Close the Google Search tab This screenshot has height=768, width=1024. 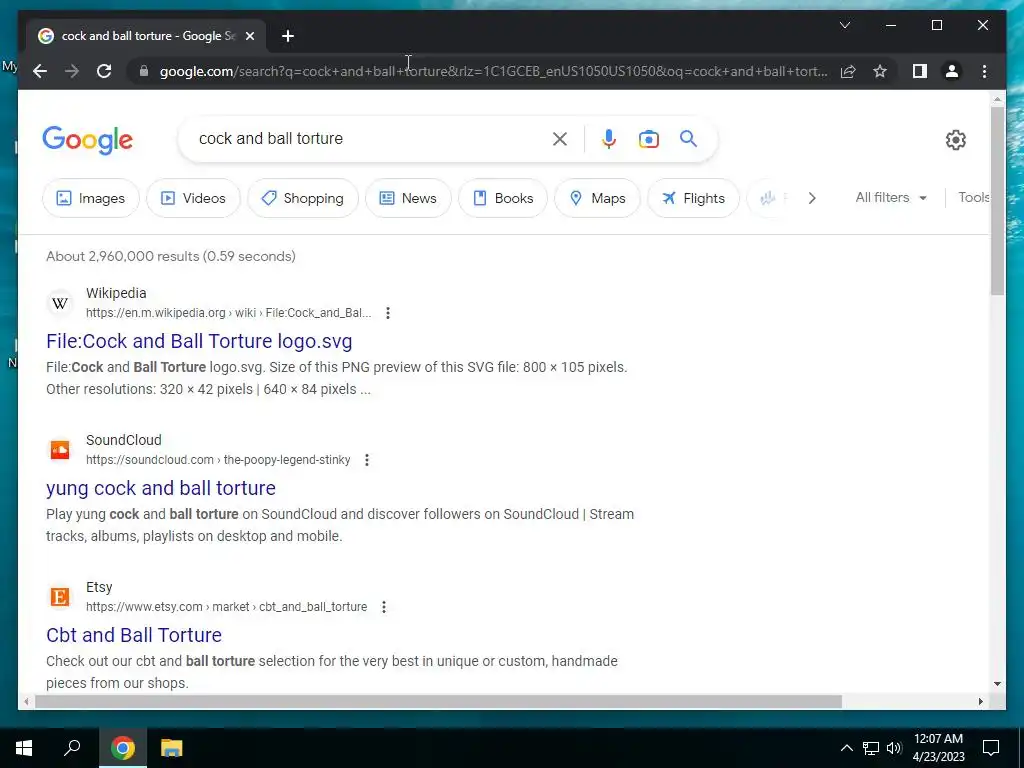click(249, 36)
